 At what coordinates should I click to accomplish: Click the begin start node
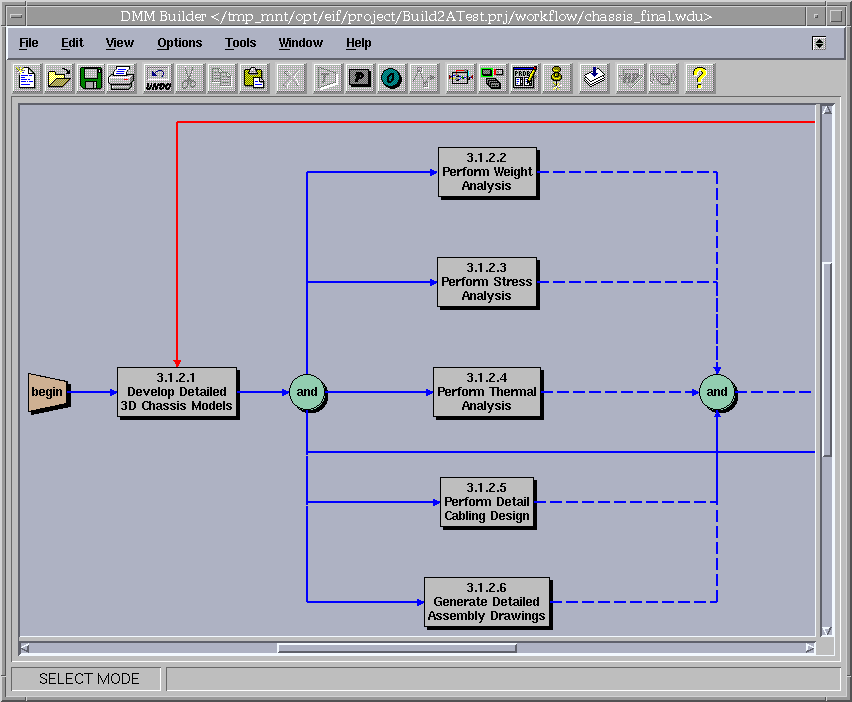tap(47, 392)
